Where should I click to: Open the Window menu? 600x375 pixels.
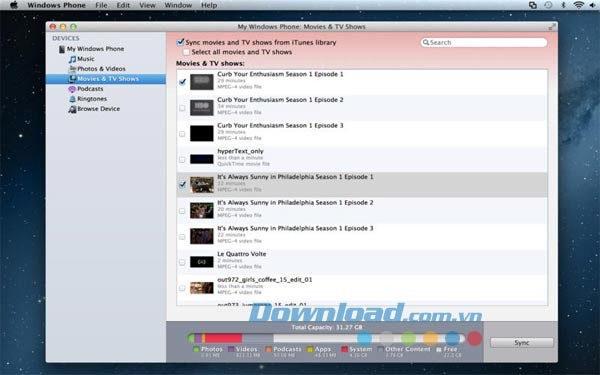(178, 5)
